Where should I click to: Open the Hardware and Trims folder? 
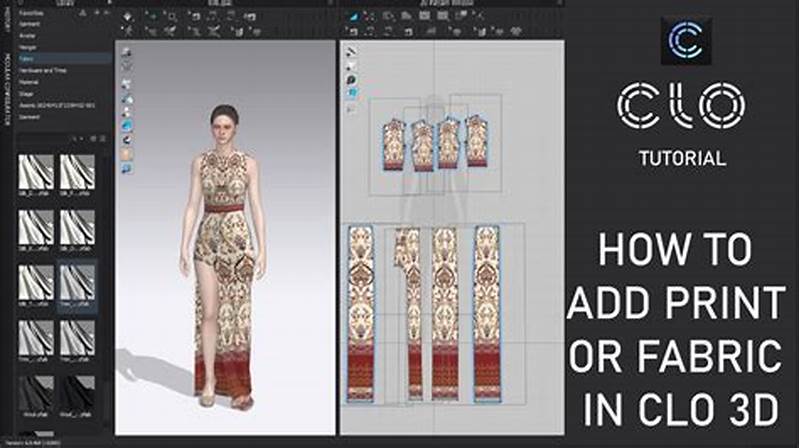(x=43, y=70)
